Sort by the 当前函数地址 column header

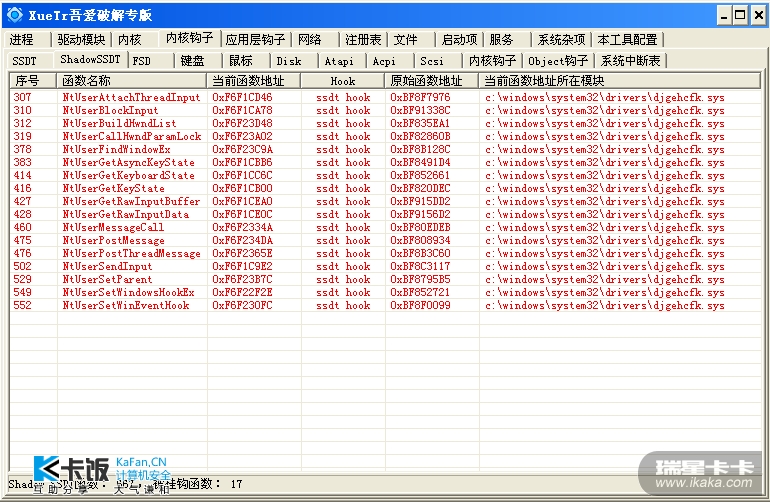[x=253, y=81]
